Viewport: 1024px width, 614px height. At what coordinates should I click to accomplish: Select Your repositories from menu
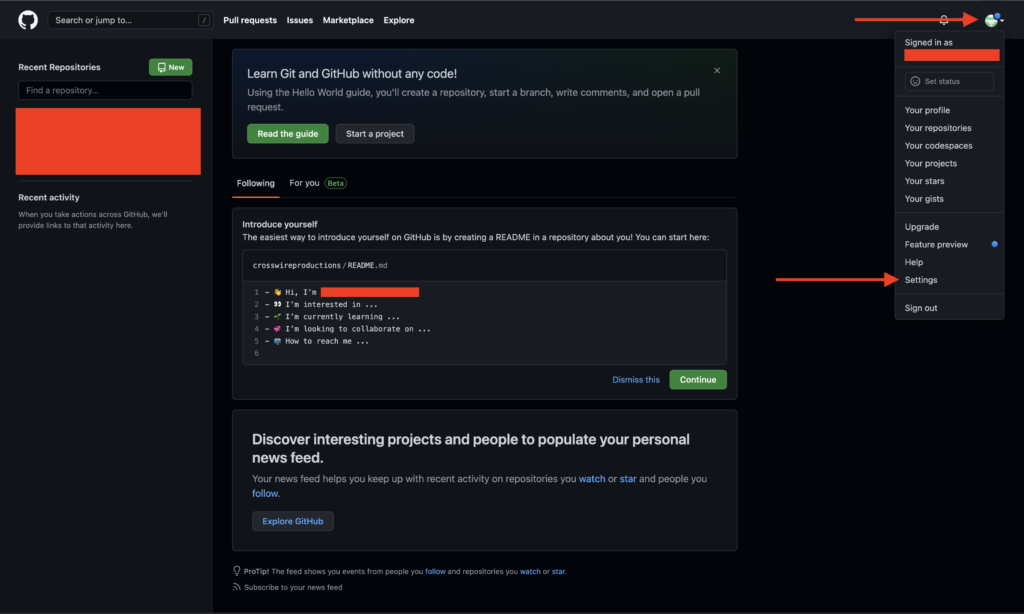coord(938,128)
